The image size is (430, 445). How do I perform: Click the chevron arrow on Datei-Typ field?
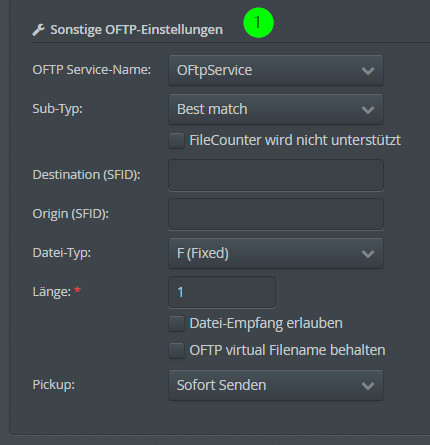click(368, 254)
